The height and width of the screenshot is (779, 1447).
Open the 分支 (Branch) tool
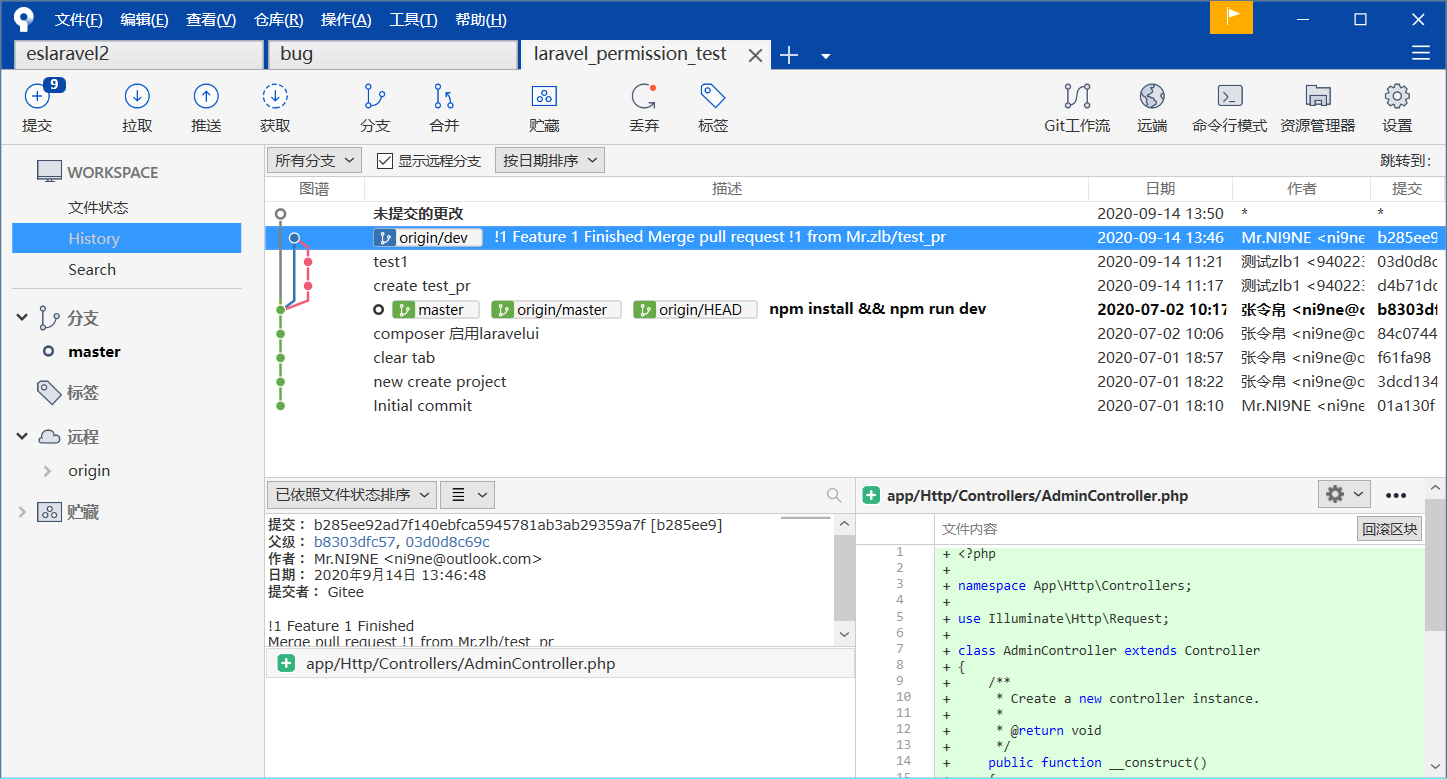click(375, 97)
